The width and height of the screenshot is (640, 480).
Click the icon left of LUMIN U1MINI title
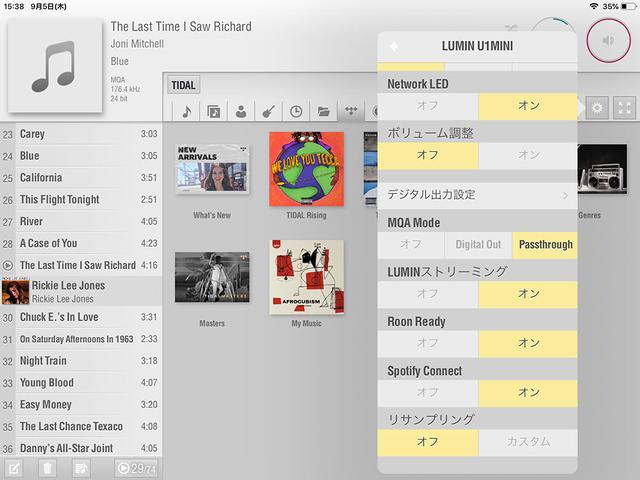click(394, 46)
